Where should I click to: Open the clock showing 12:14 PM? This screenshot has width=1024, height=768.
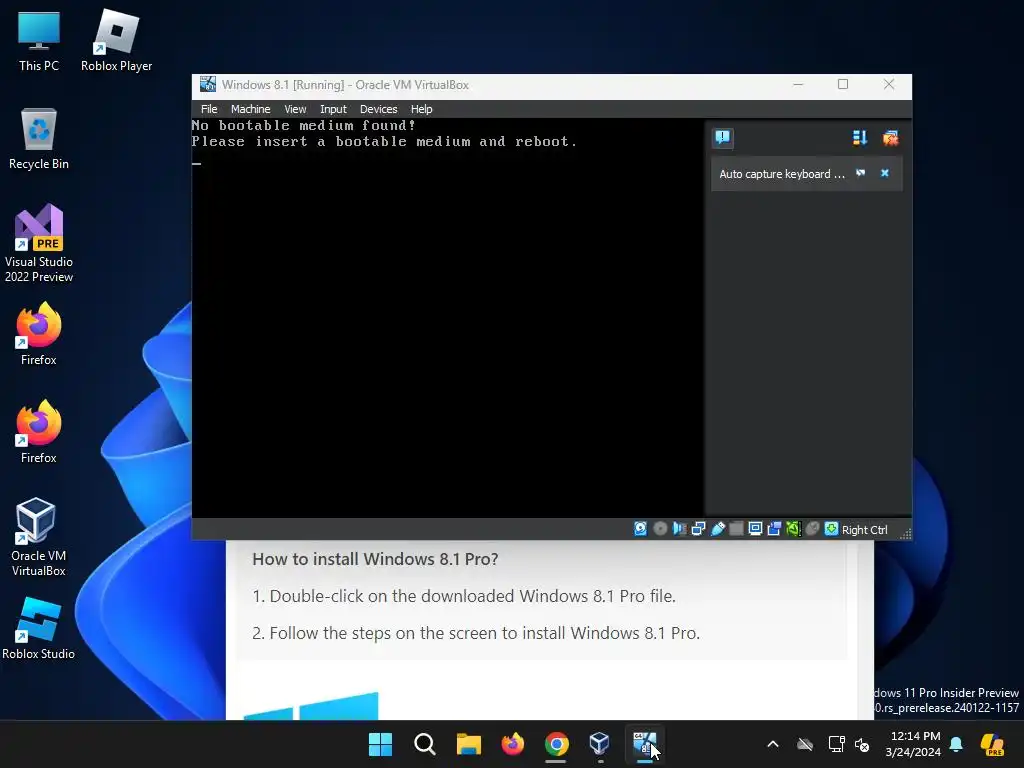point(914,744)
